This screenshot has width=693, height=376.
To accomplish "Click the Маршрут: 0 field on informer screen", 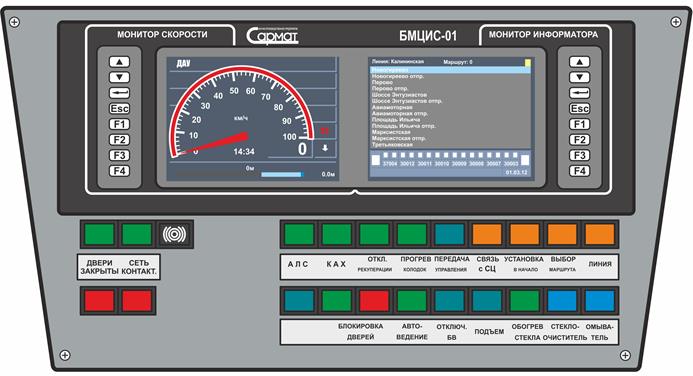I will coord(458,62).
